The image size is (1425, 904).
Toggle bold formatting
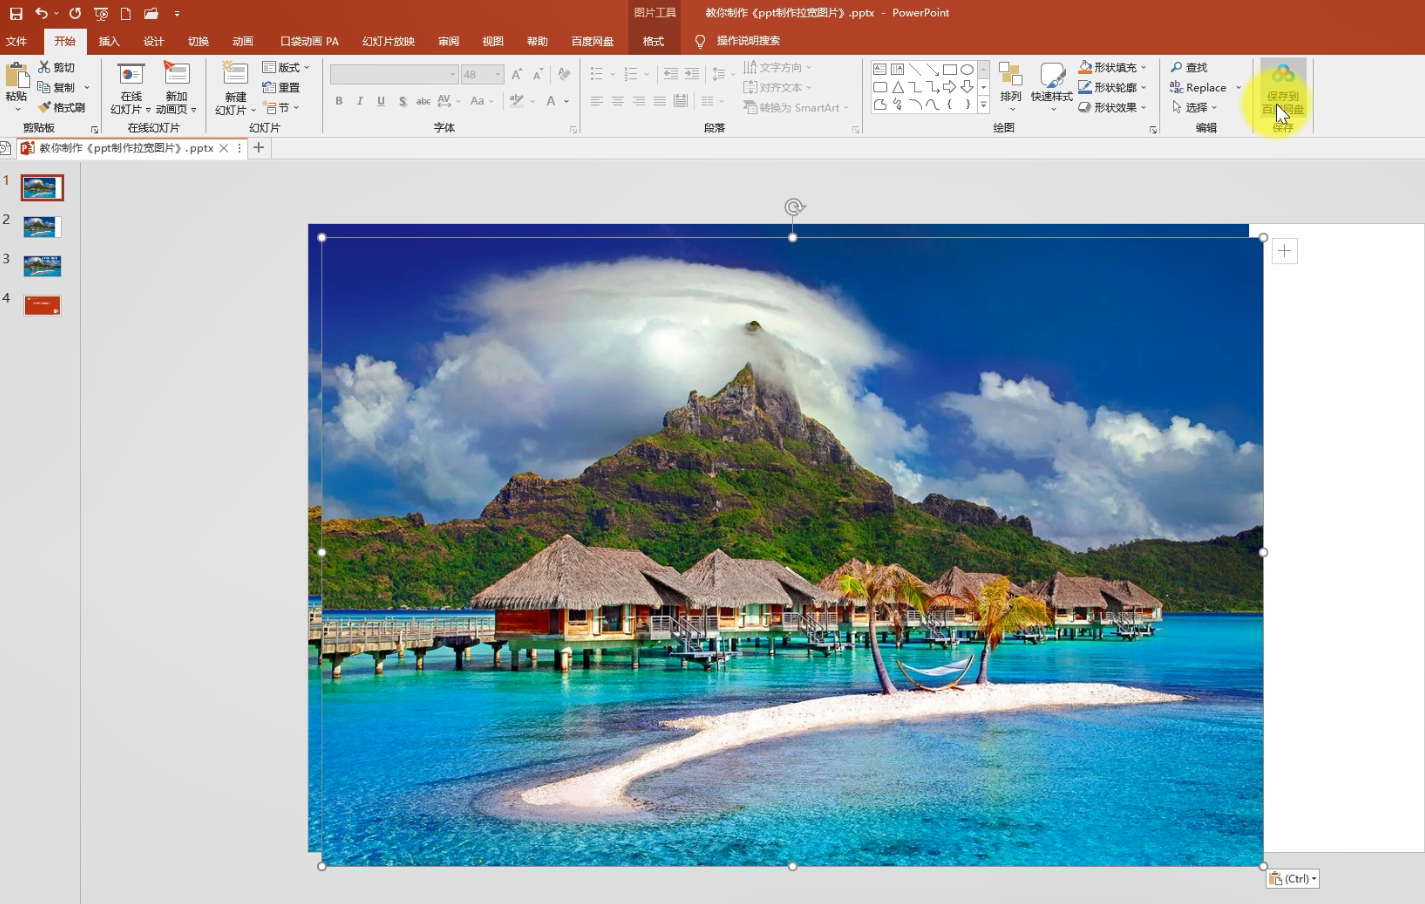point(339,101)
